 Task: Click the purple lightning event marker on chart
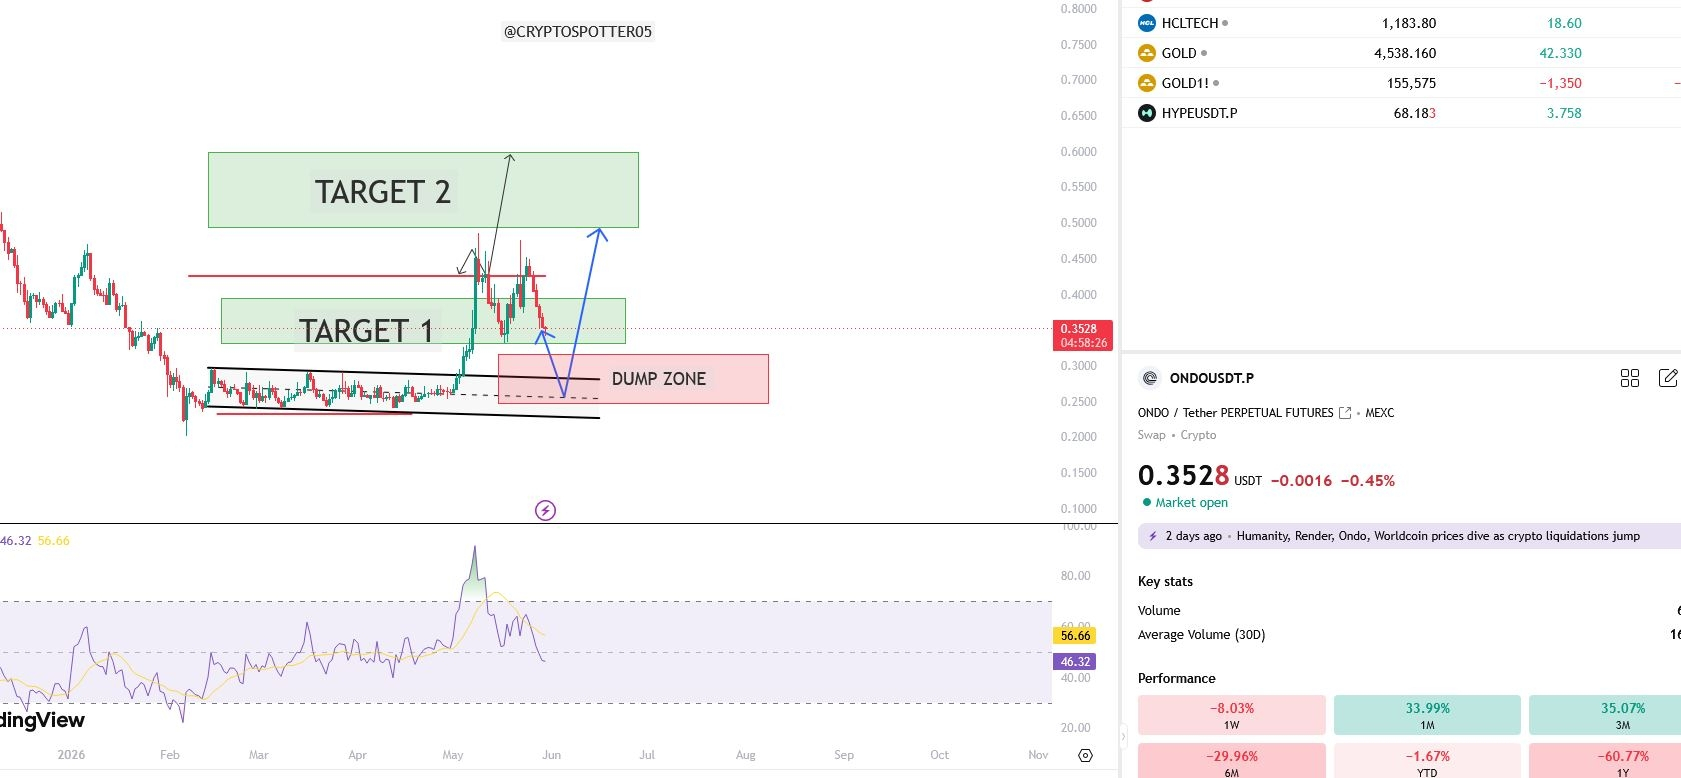point(545,510)
